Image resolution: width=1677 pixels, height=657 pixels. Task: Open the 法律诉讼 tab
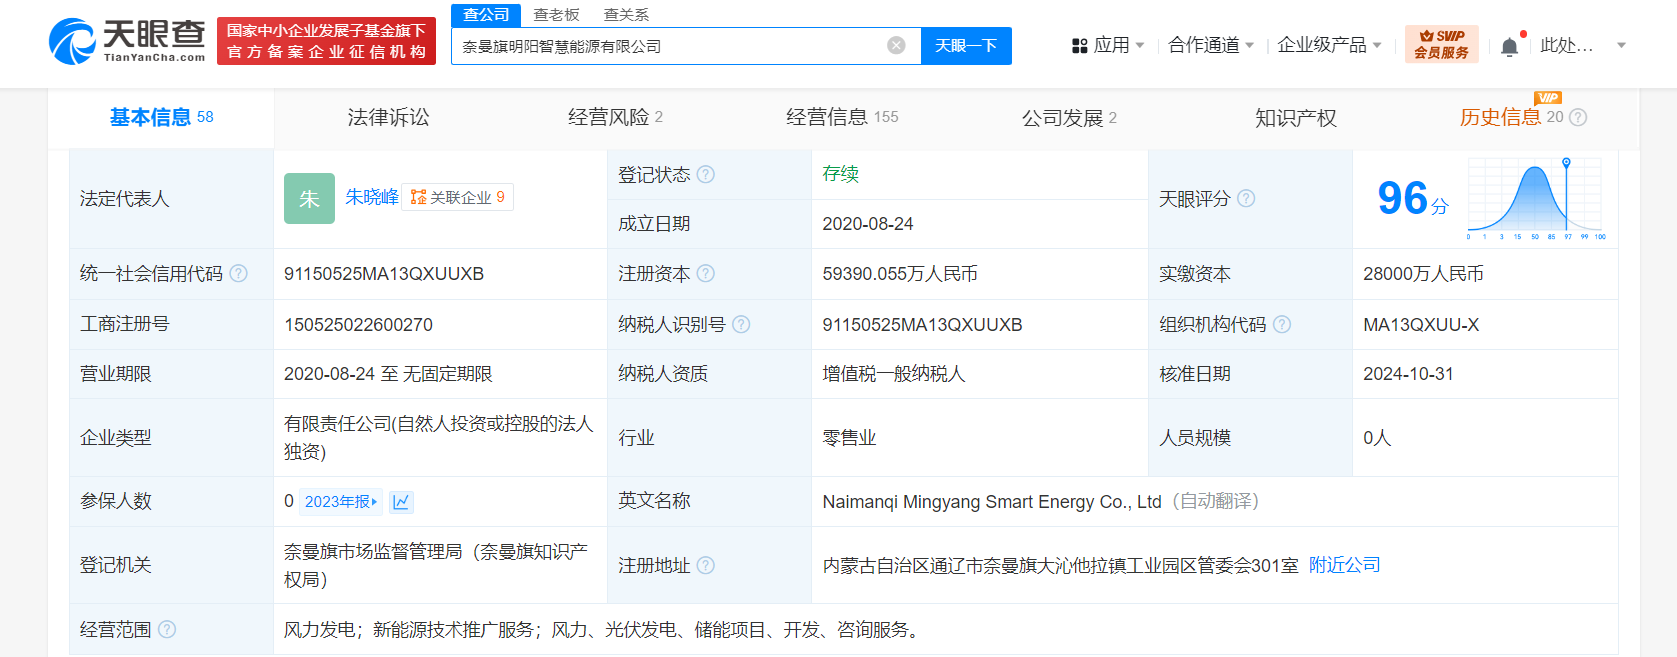[388, 117]
